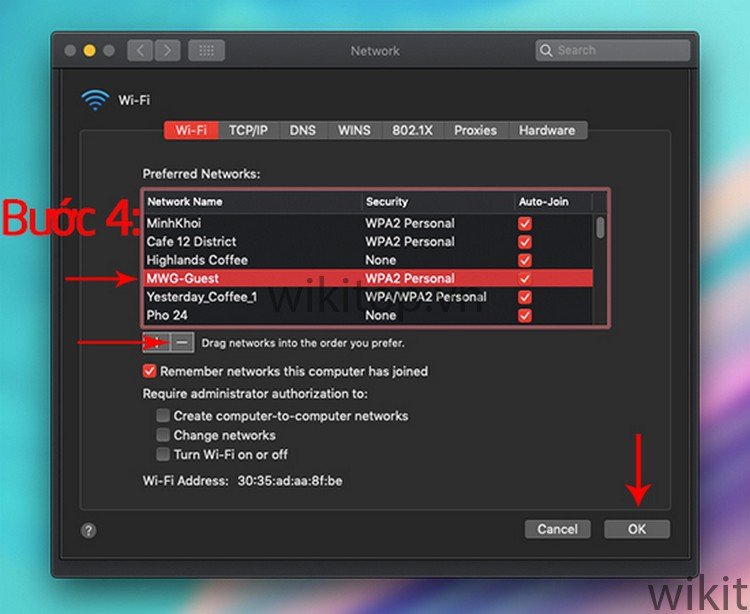Screen dimensions: 750x614
Task: Click the minus button to remove network
Action: (182, 342)
